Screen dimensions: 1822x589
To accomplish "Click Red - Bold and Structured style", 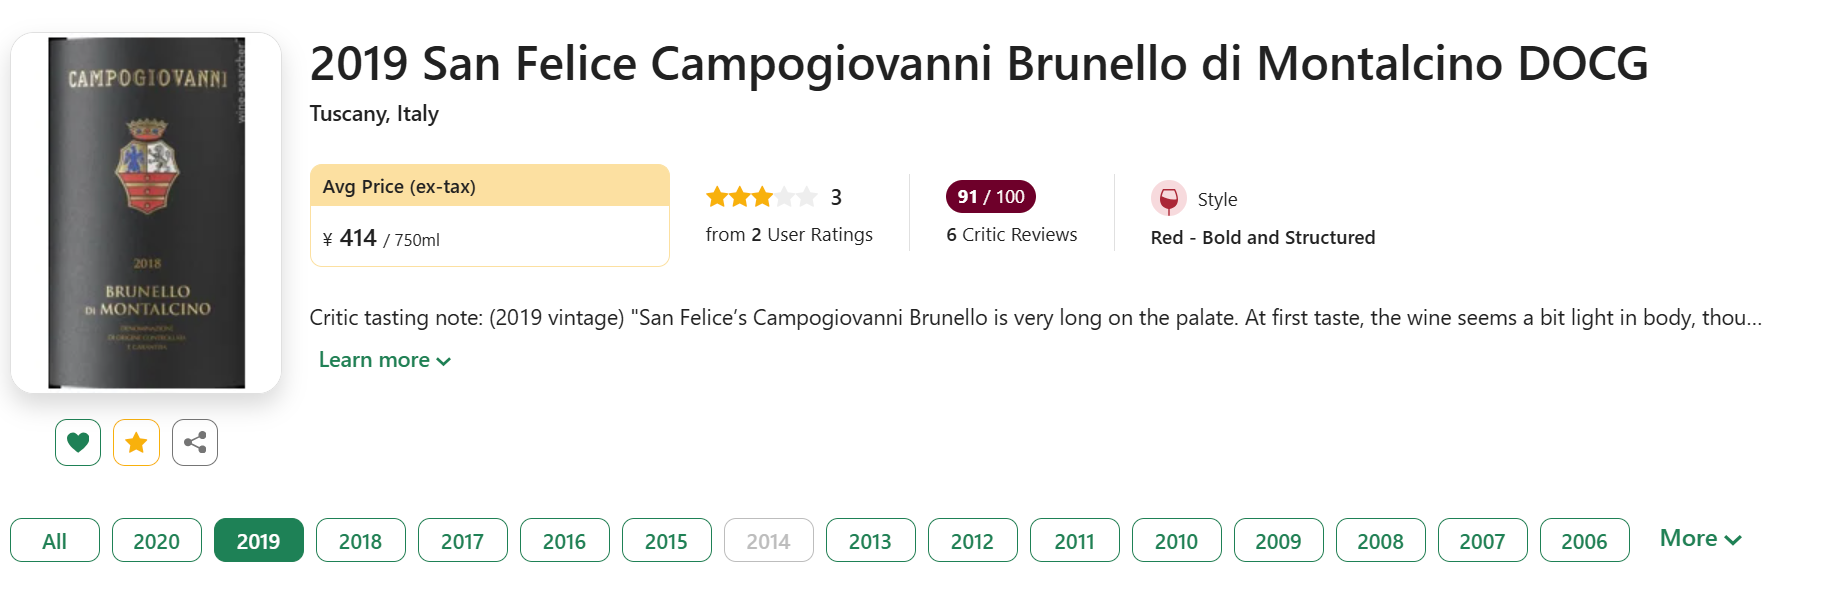I will [1263, 238].
